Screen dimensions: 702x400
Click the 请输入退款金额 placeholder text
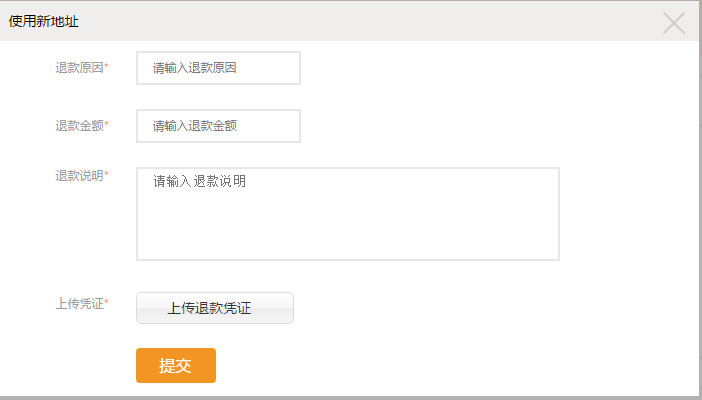coord(195,126)
